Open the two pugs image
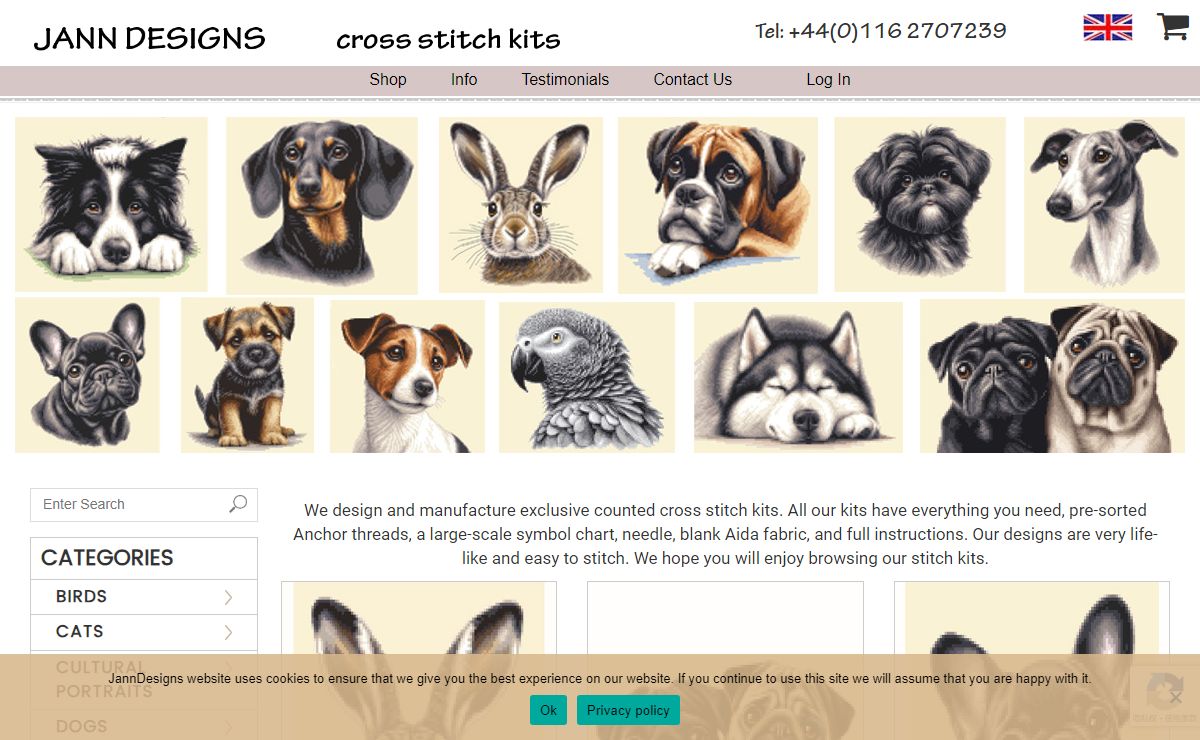This screenshot has height=740, width=1200. coord(1052,376)
